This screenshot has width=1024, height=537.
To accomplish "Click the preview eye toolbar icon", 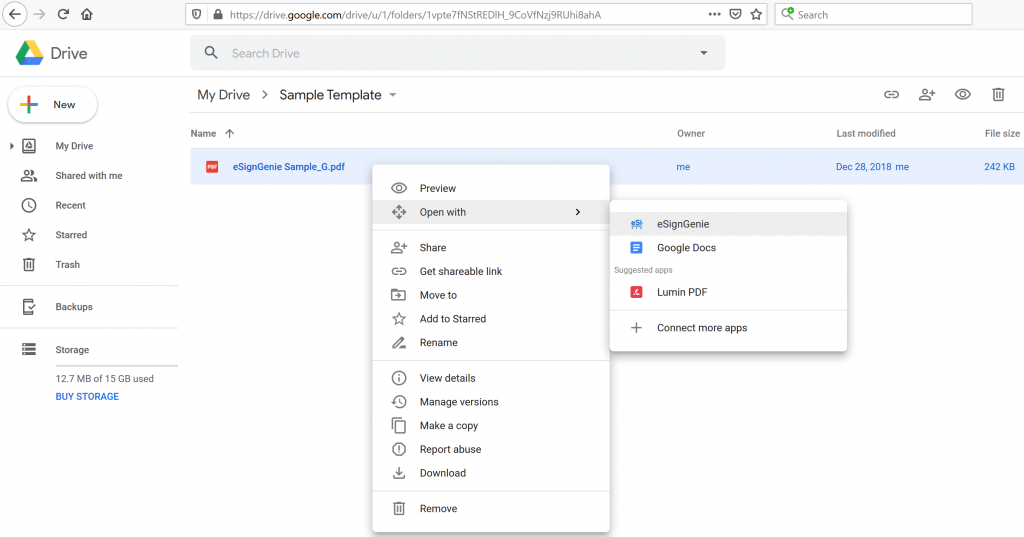I will (963, 95).
